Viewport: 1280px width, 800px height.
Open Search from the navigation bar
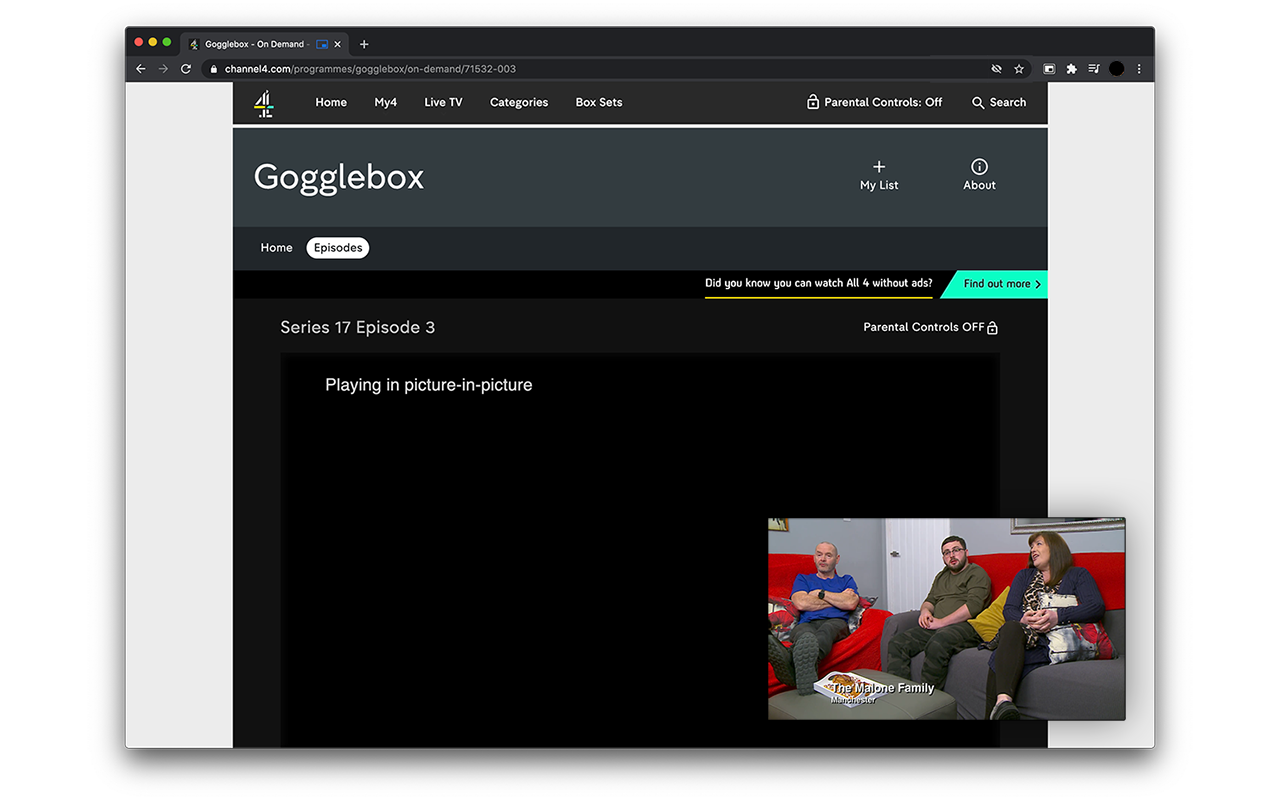pos(997,102)
